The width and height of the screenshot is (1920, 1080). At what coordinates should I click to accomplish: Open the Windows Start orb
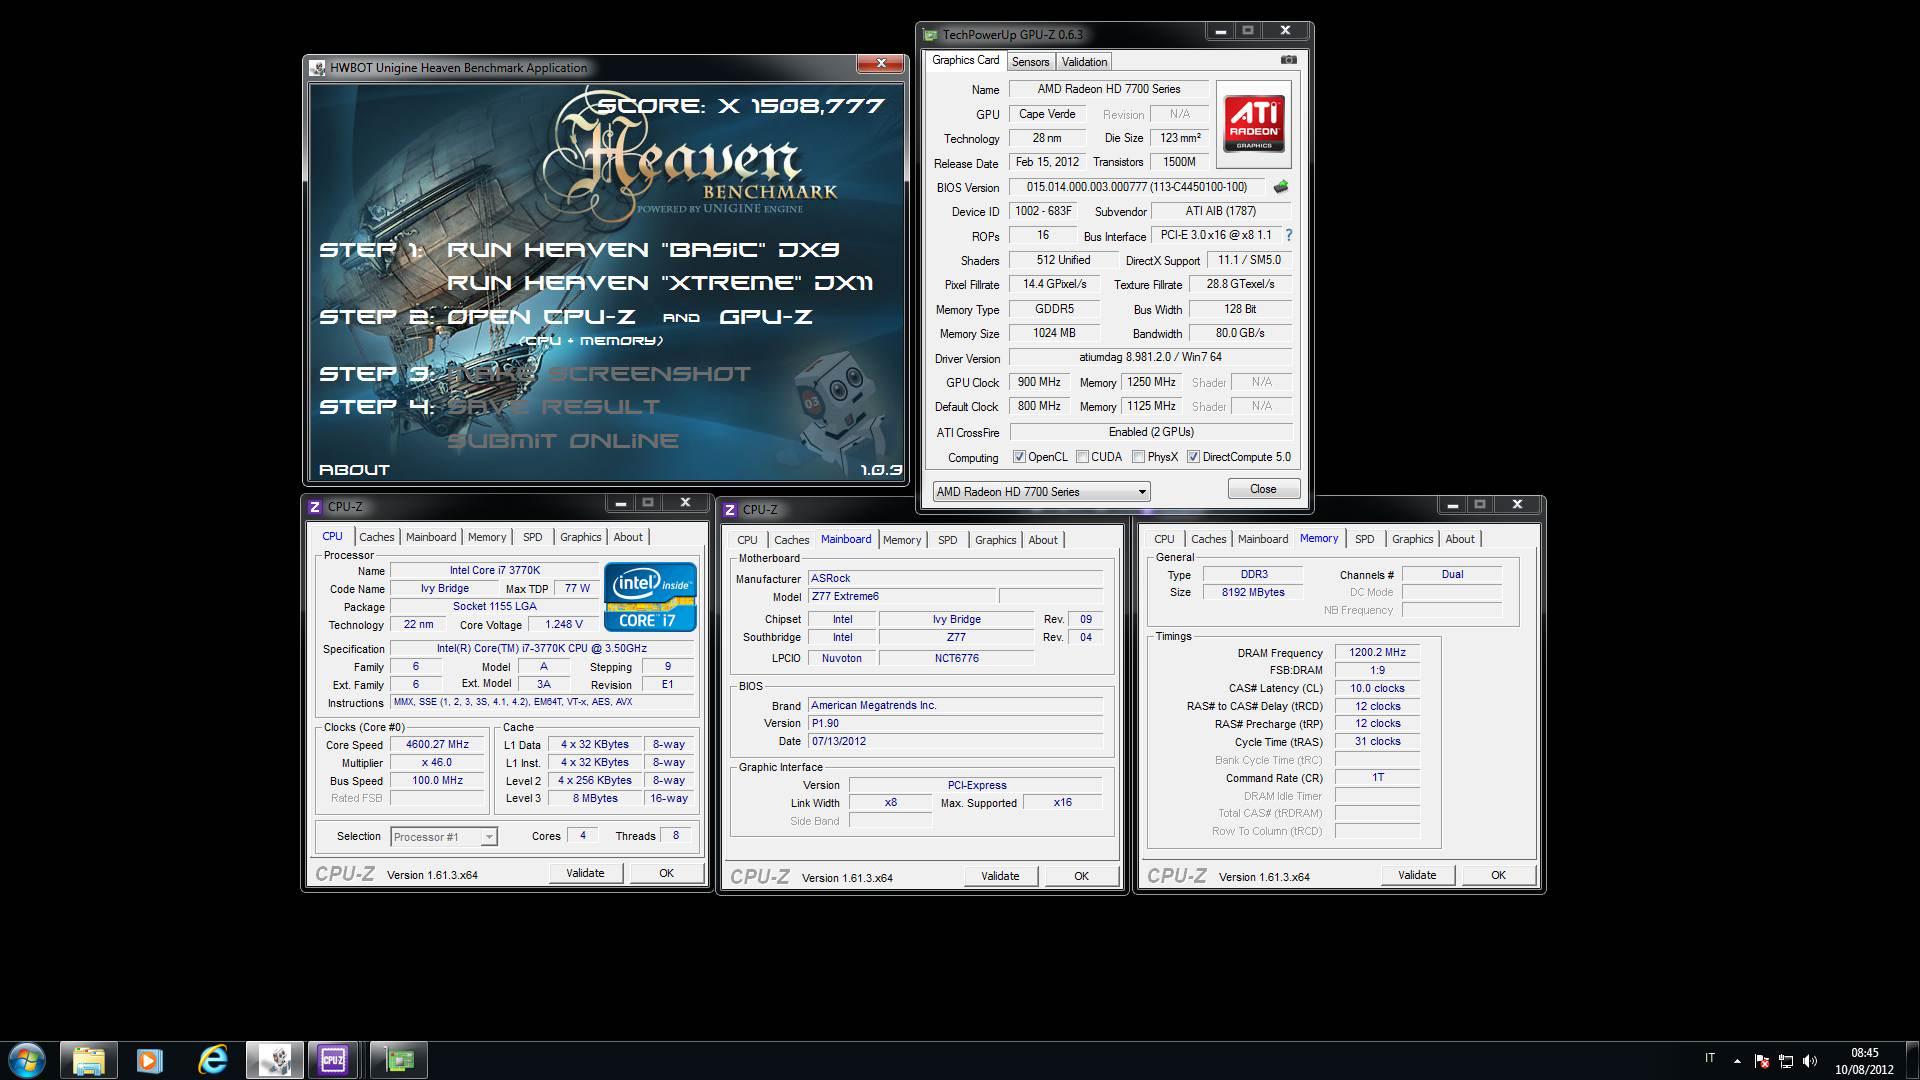tap(27, 1060)
